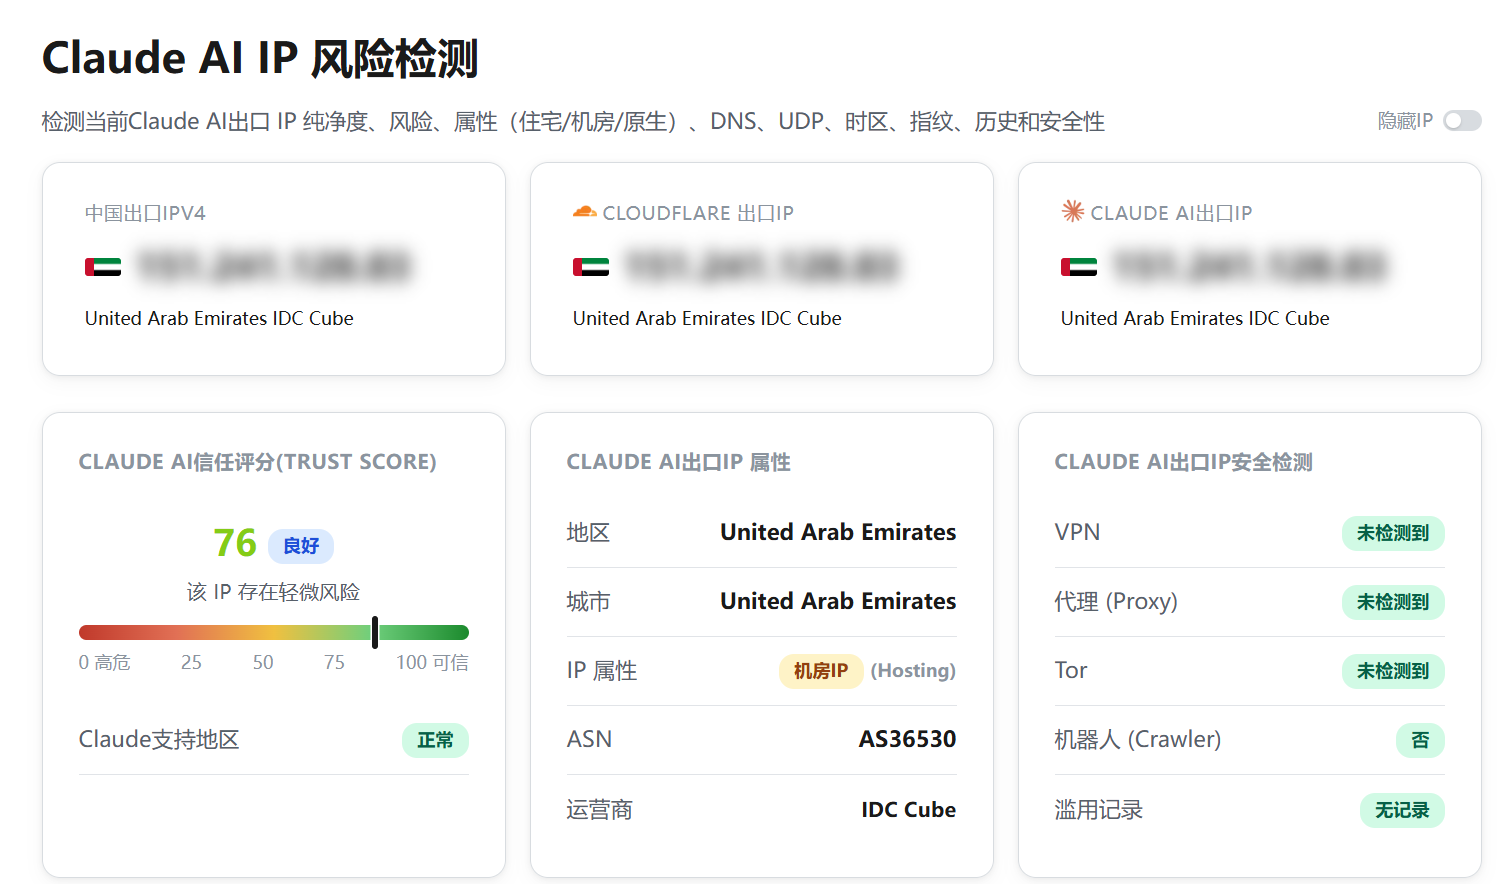This screenshot has width=1500, height=884.
Task: Click the 0 高危 scale label
Action: 105,662
